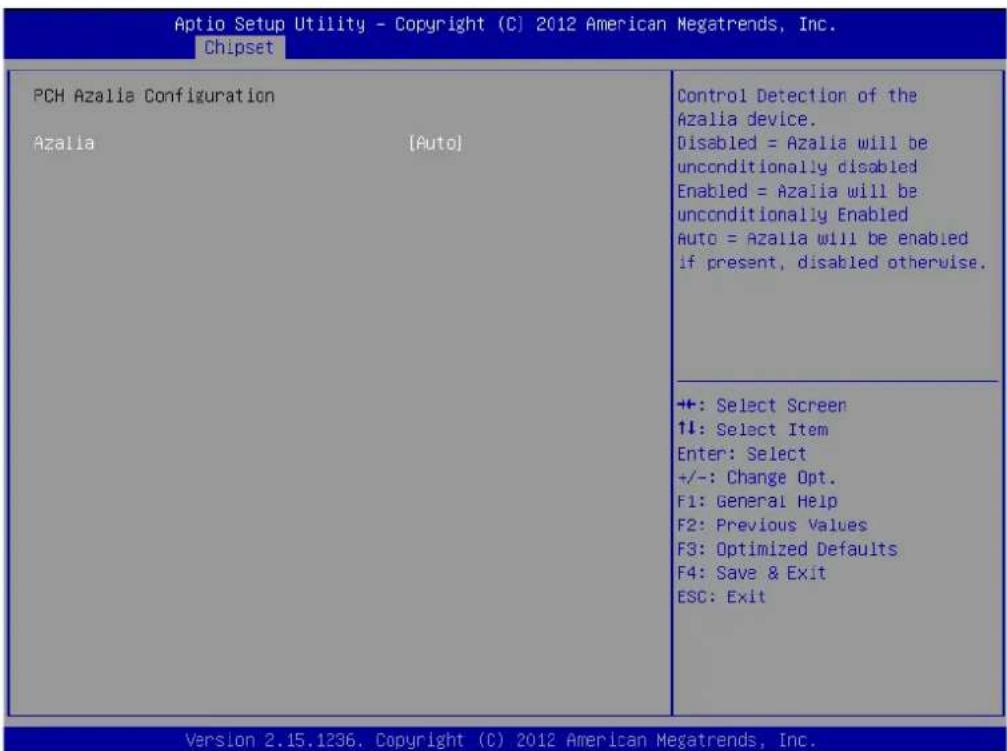
Task: Click the help line starting 'Auto = Azalia'
Action: 822,238
